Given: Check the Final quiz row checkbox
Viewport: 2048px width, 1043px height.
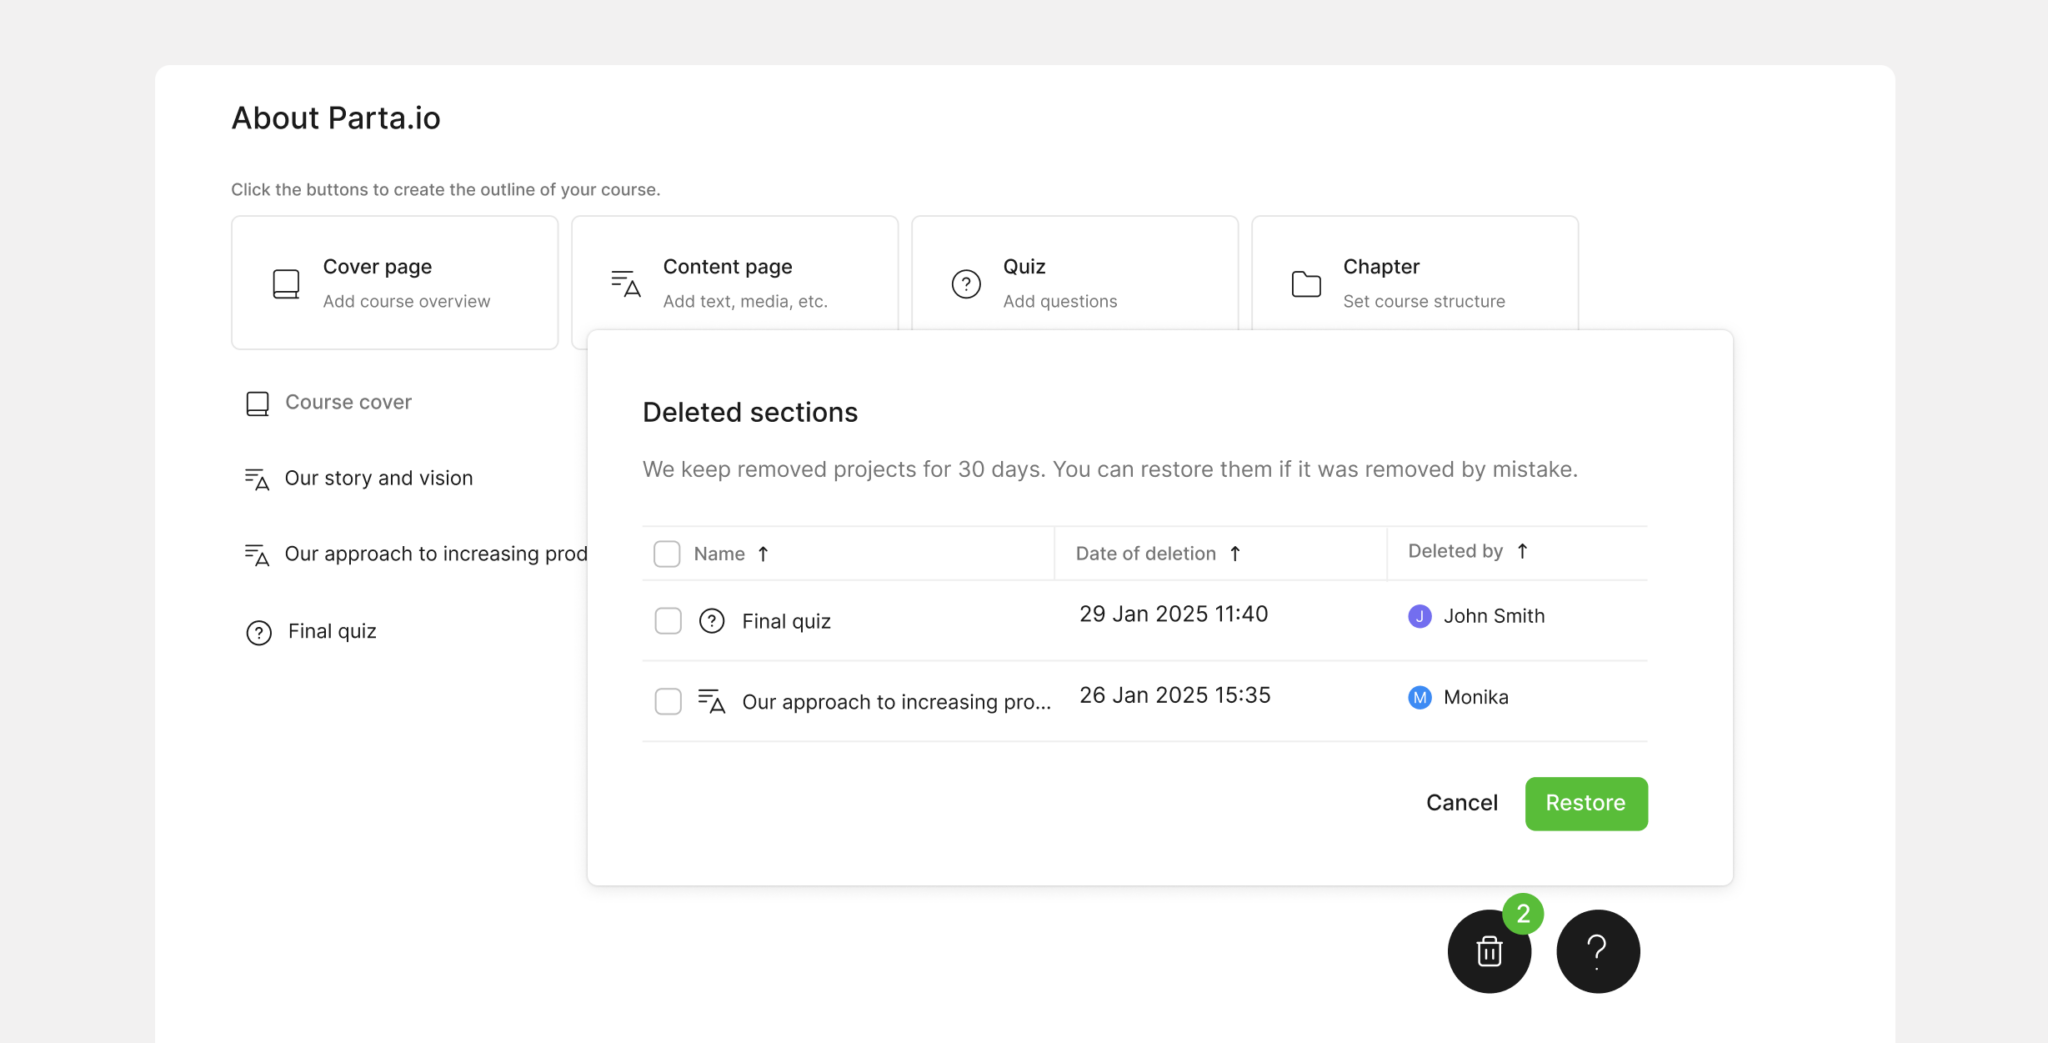Looking at the screenshot, I should 668,621.
